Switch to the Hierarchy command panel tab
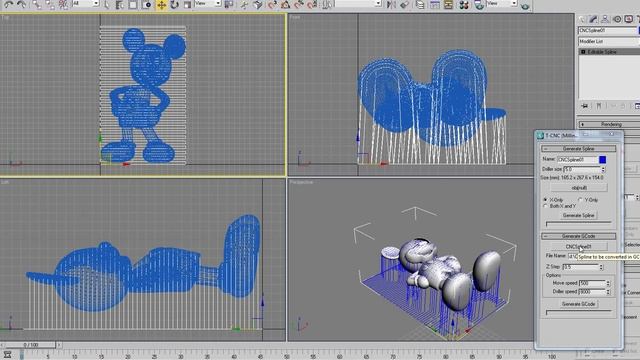640x360 pixels. click(605, 19)
